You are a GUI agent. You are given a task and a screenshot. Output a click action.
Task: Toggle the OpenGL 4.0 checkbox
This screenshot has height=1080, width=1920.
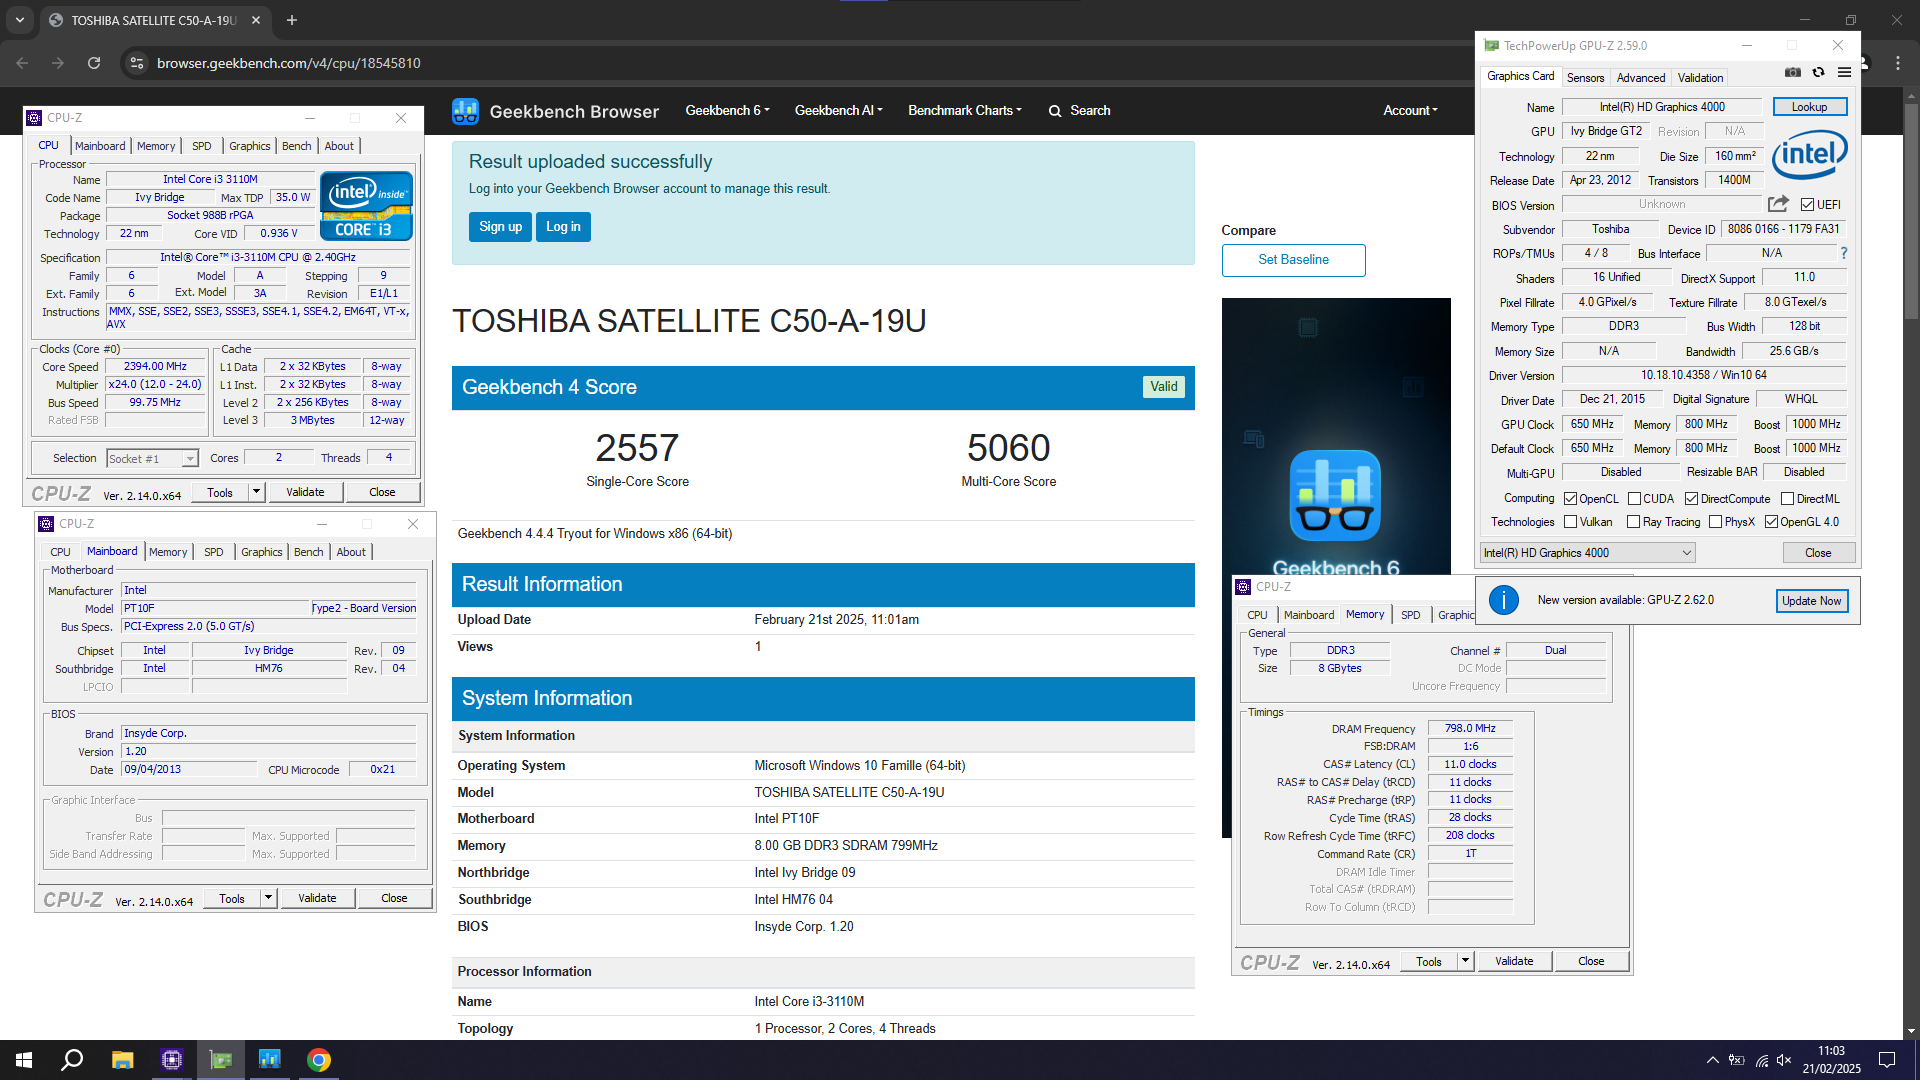click(1772, 522)
